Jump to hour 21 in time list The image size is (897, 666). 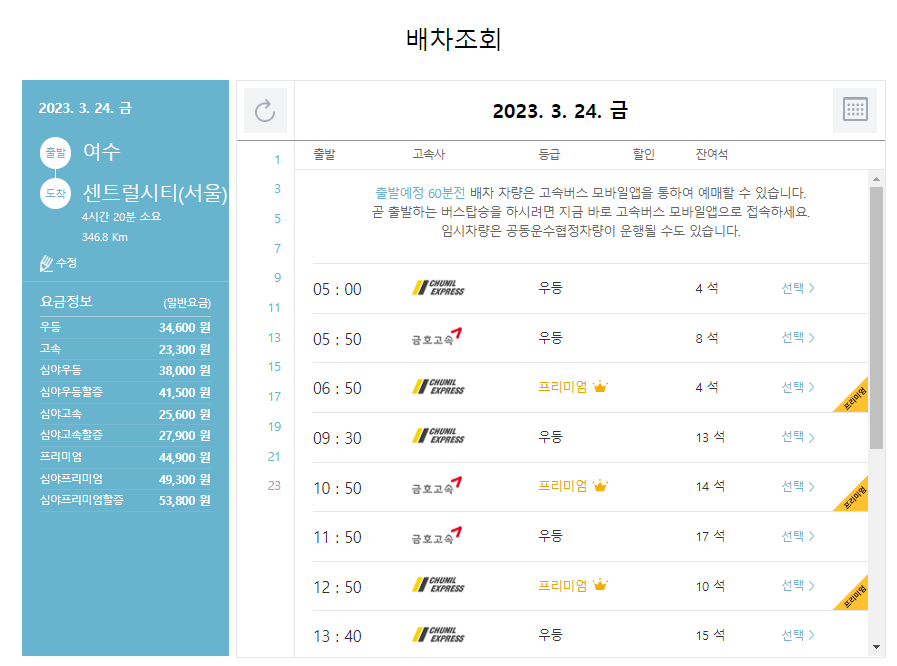click(275, 457)
